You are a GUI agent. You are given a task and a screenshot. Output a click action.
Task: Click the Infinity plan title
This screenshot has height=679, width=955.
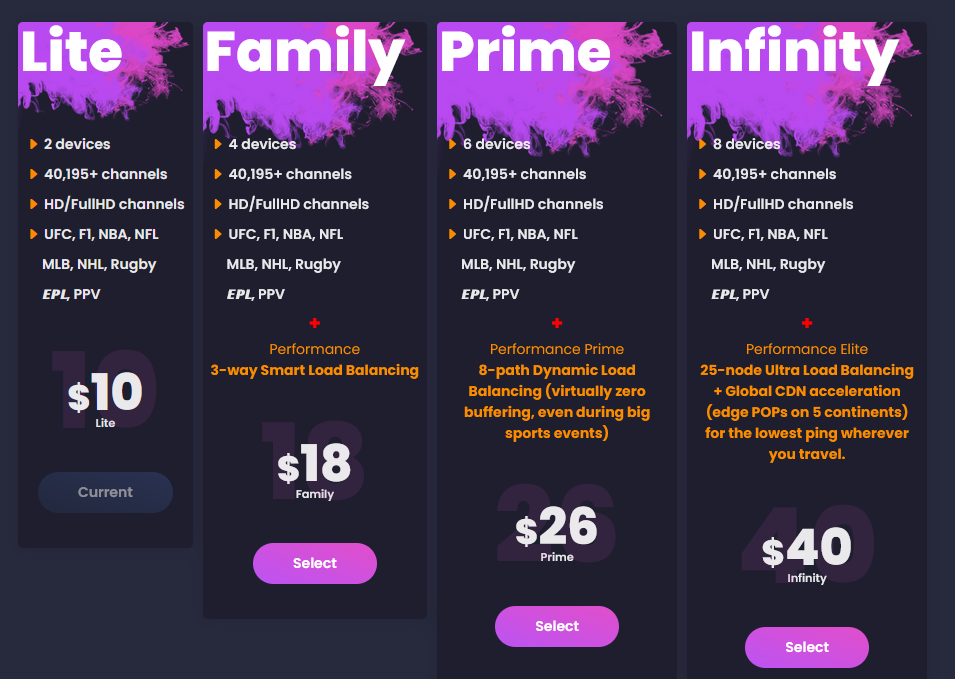[x=793, y=52]
